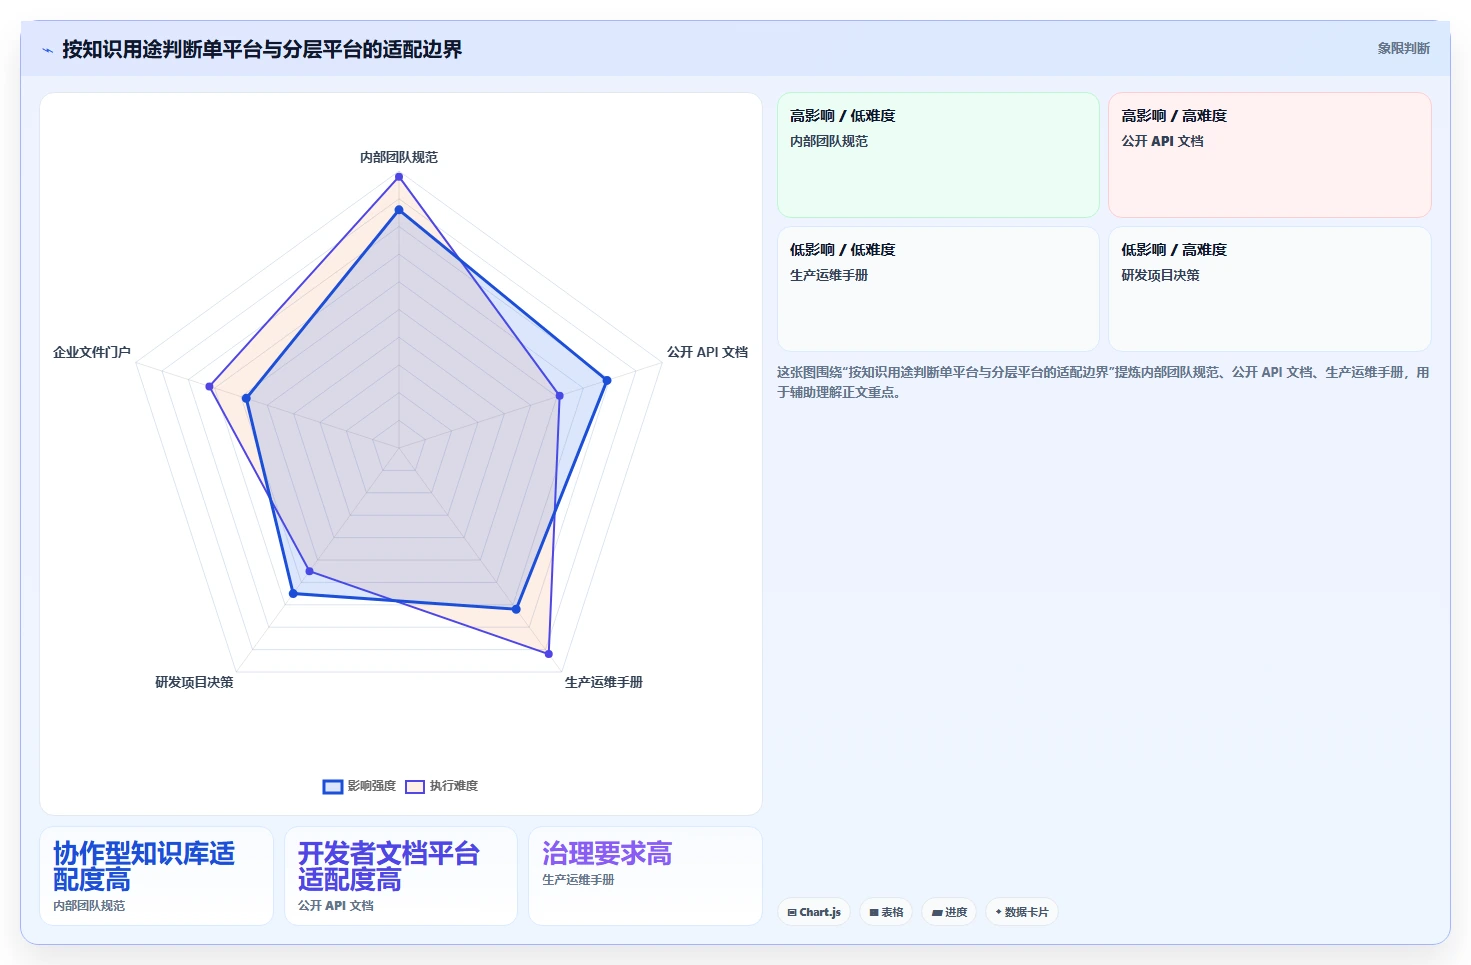Open the 高影响 / 高难度 quadrant card
Screen dimensions: 1471x965
coord(1270,155)
